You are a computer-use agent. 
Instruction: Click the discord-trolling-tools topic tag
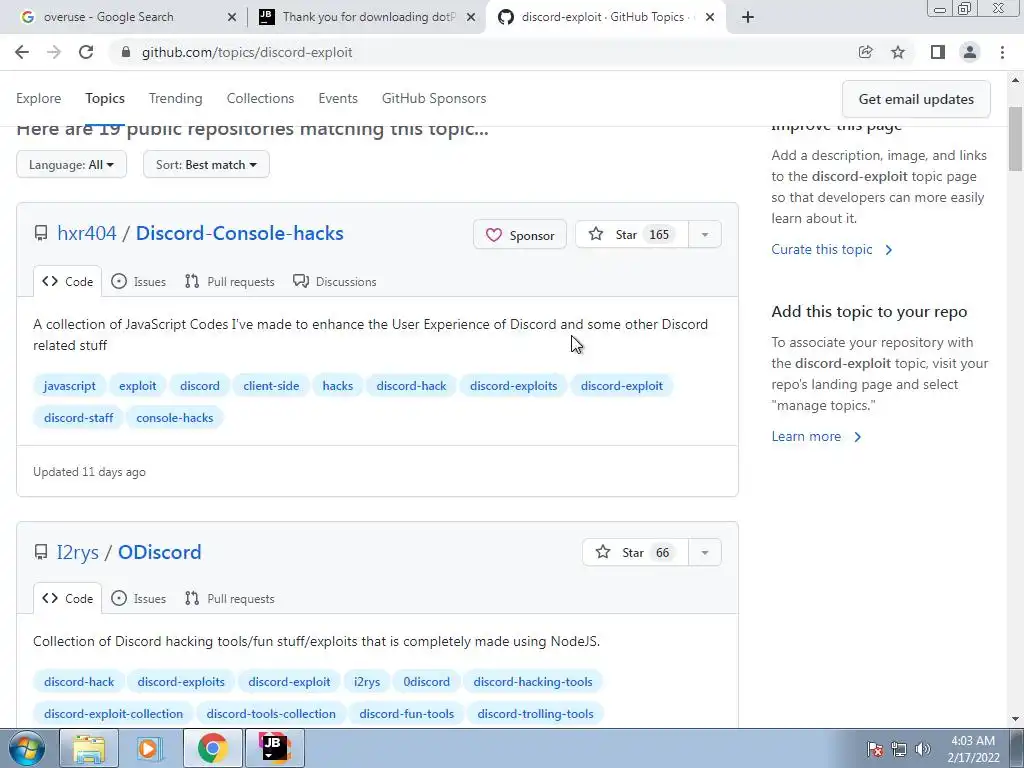[536, 714]
